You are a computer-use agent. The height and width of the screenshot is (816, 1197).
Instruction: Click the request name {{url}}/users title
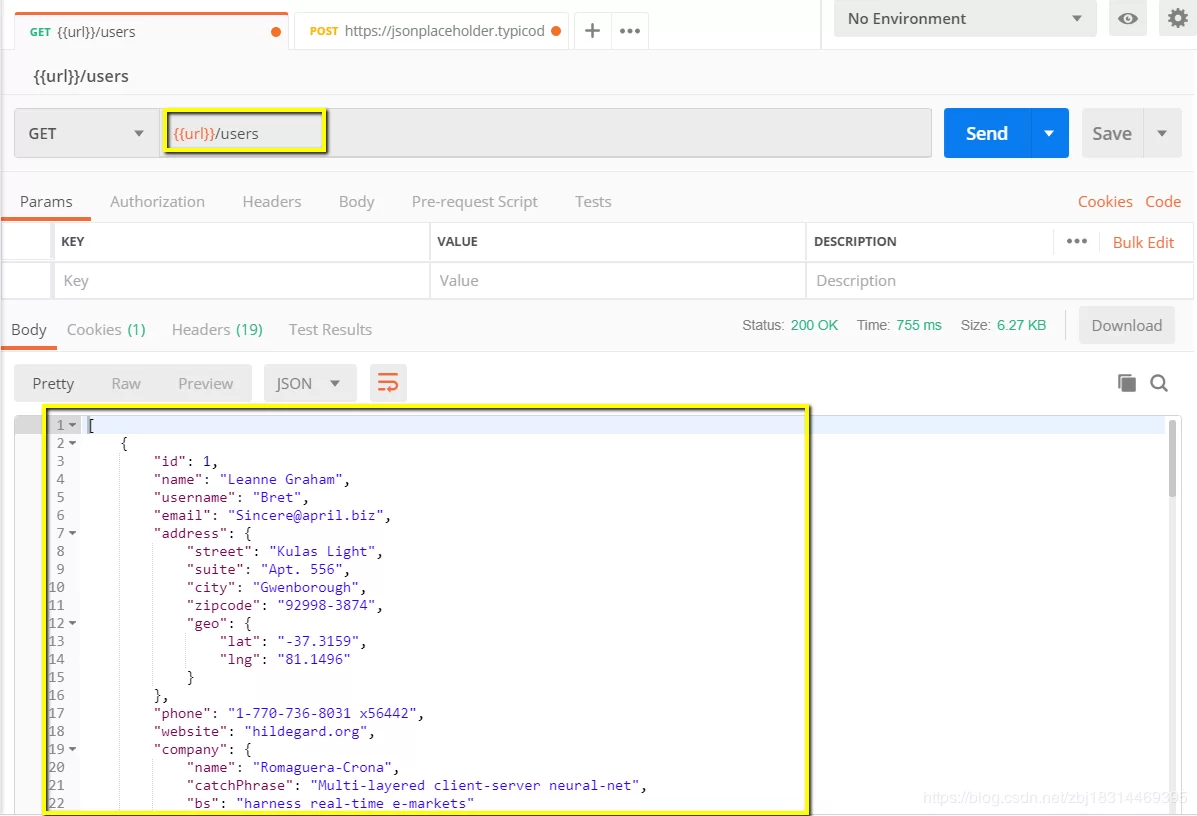(x=81, y=76)
